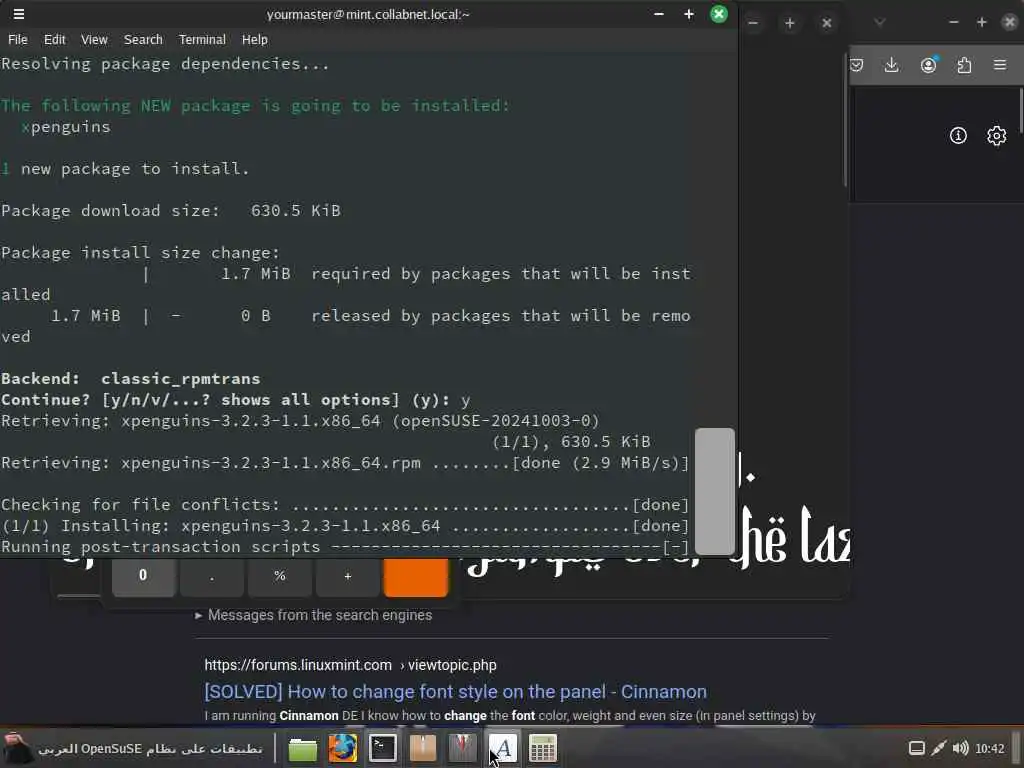
Task: Open the Firefox account icon
Action: tap(928, 65)
